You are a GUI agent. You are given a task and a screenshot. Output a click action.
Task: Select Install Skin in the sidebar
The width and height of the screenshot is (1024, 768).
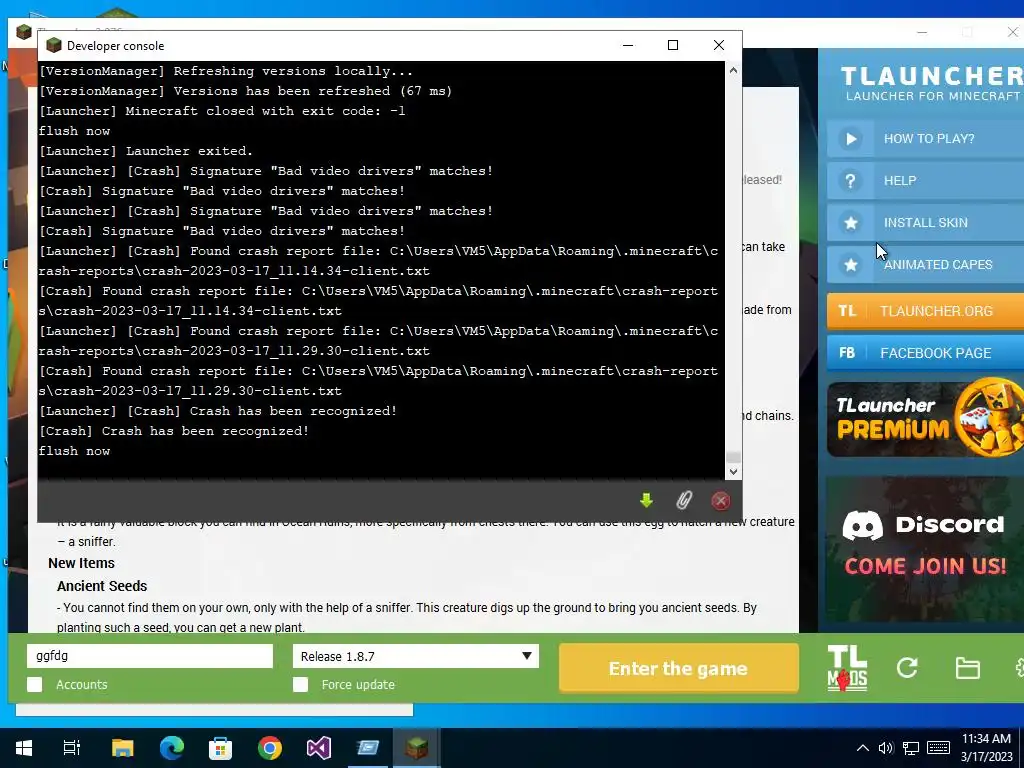click(925, 223)
